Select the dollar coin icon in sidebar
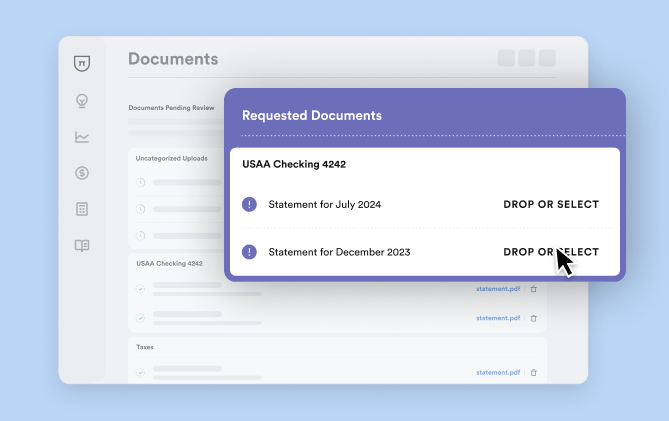Image resolution: width=669 pixels, height=421 pixels. point(82,173)
